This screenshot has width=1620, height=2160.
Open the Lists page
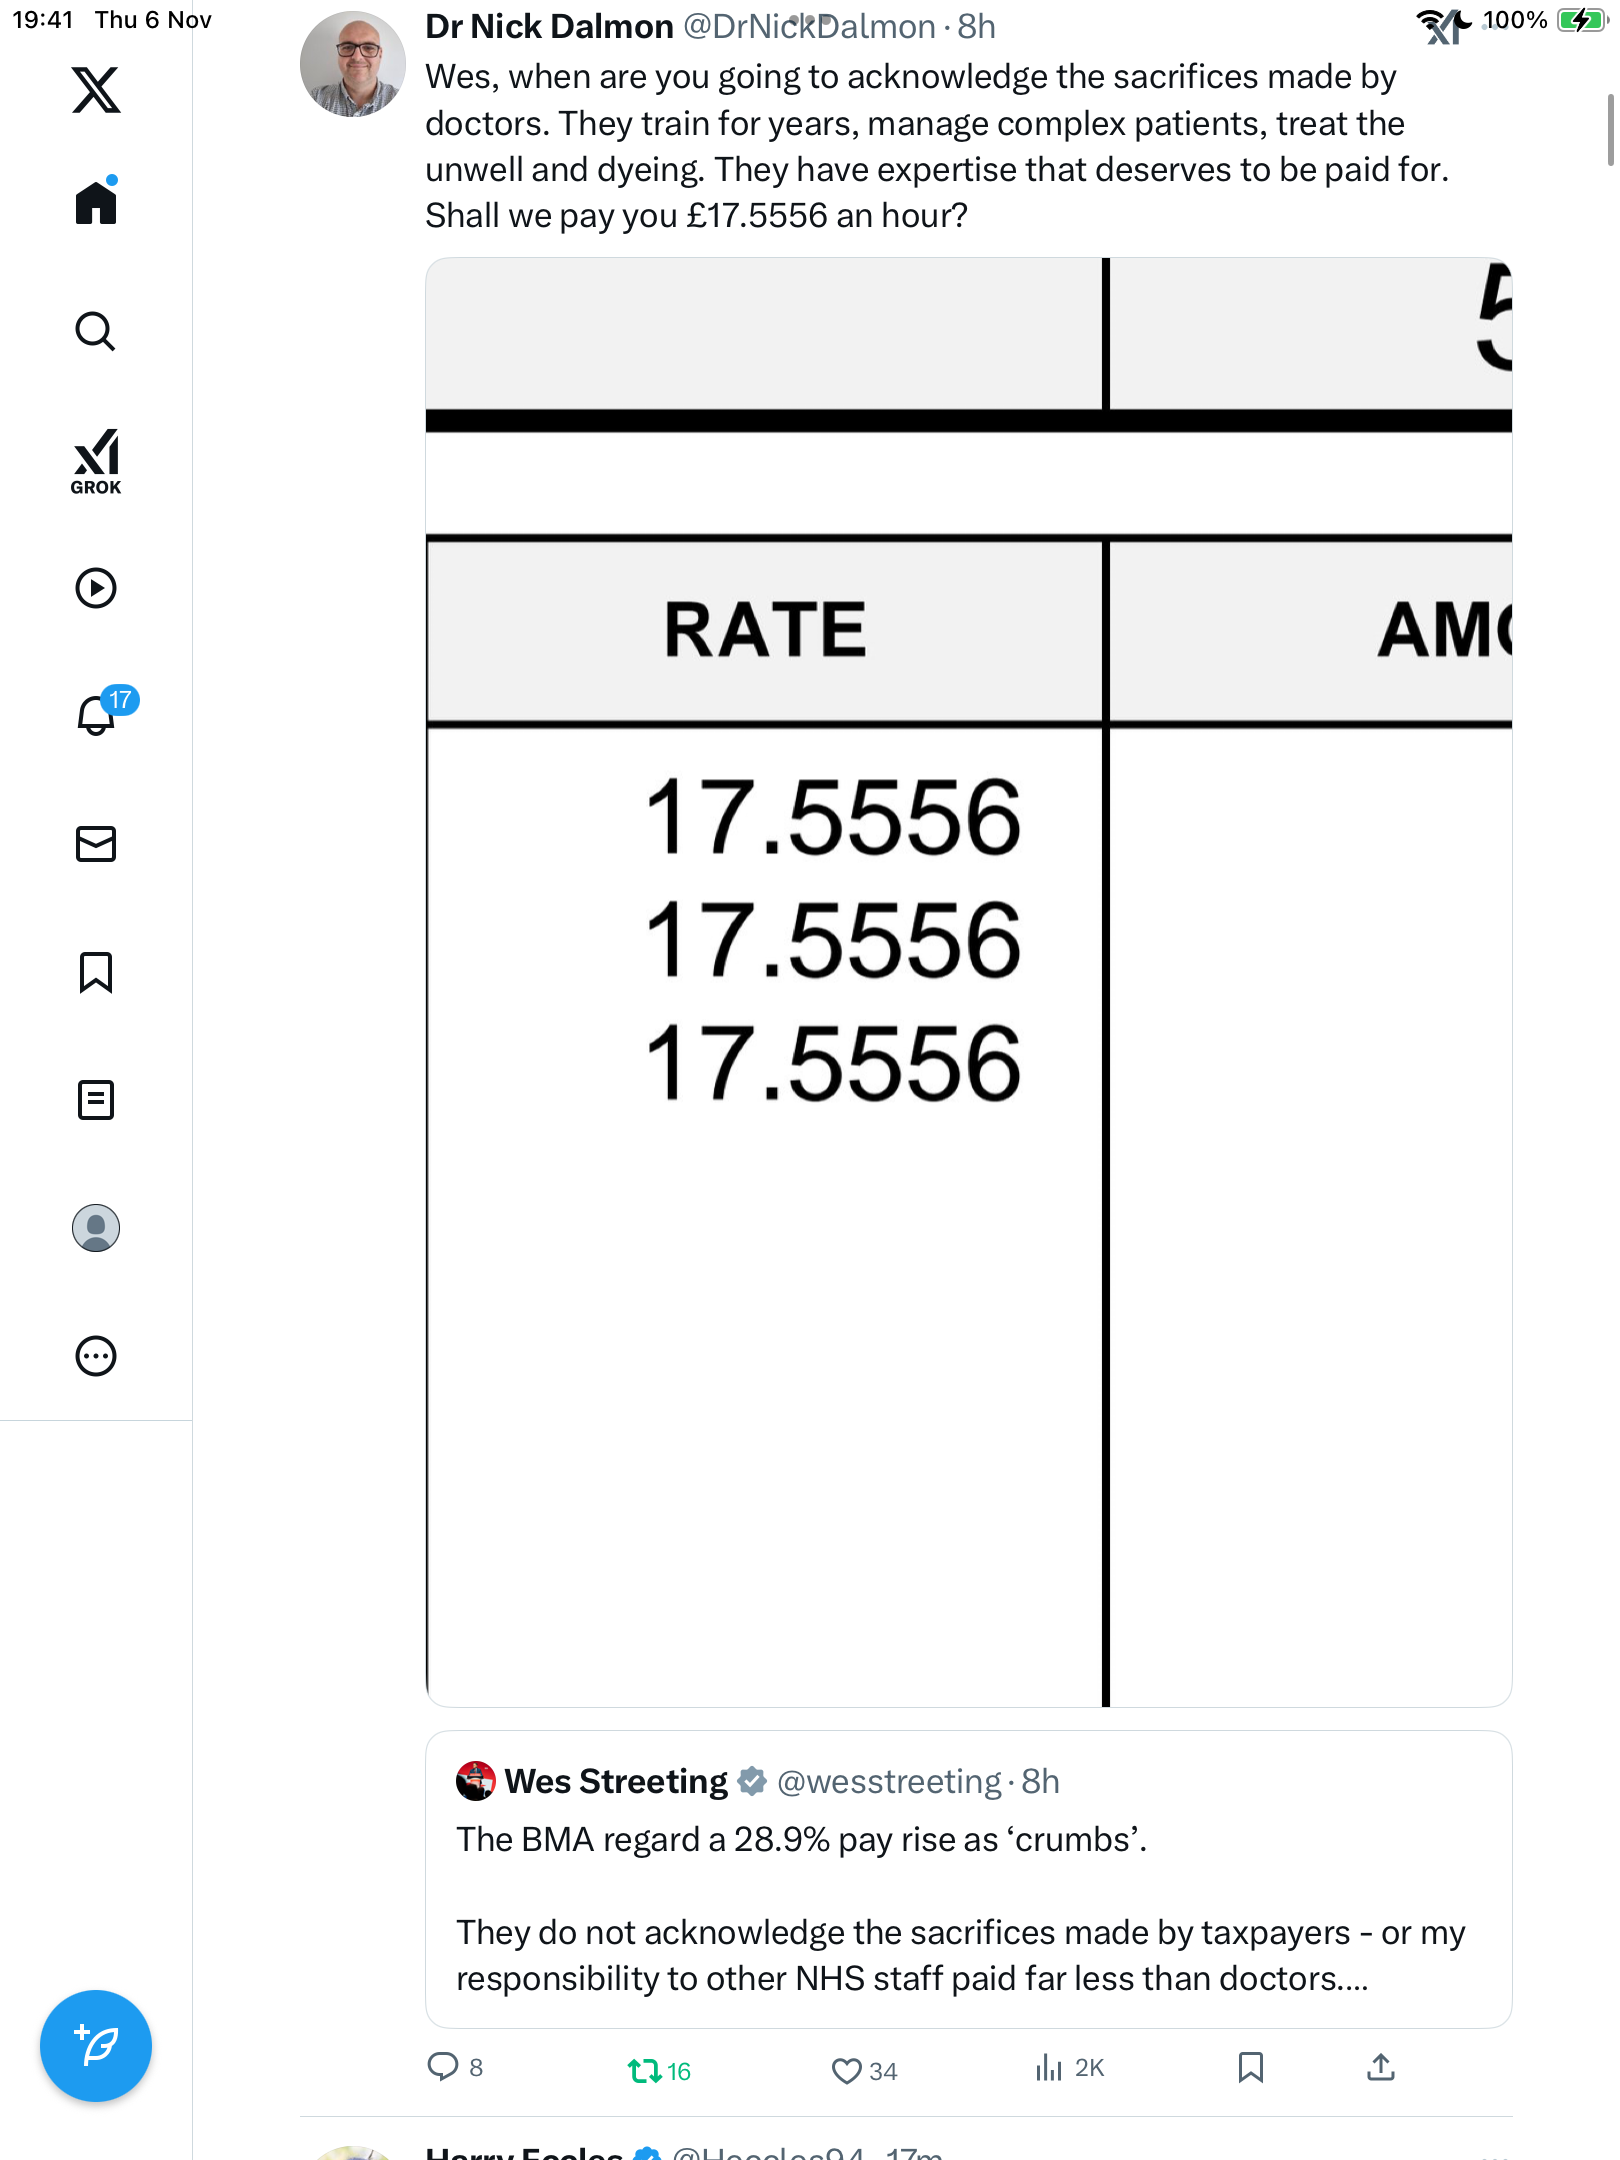point(96,1100)
